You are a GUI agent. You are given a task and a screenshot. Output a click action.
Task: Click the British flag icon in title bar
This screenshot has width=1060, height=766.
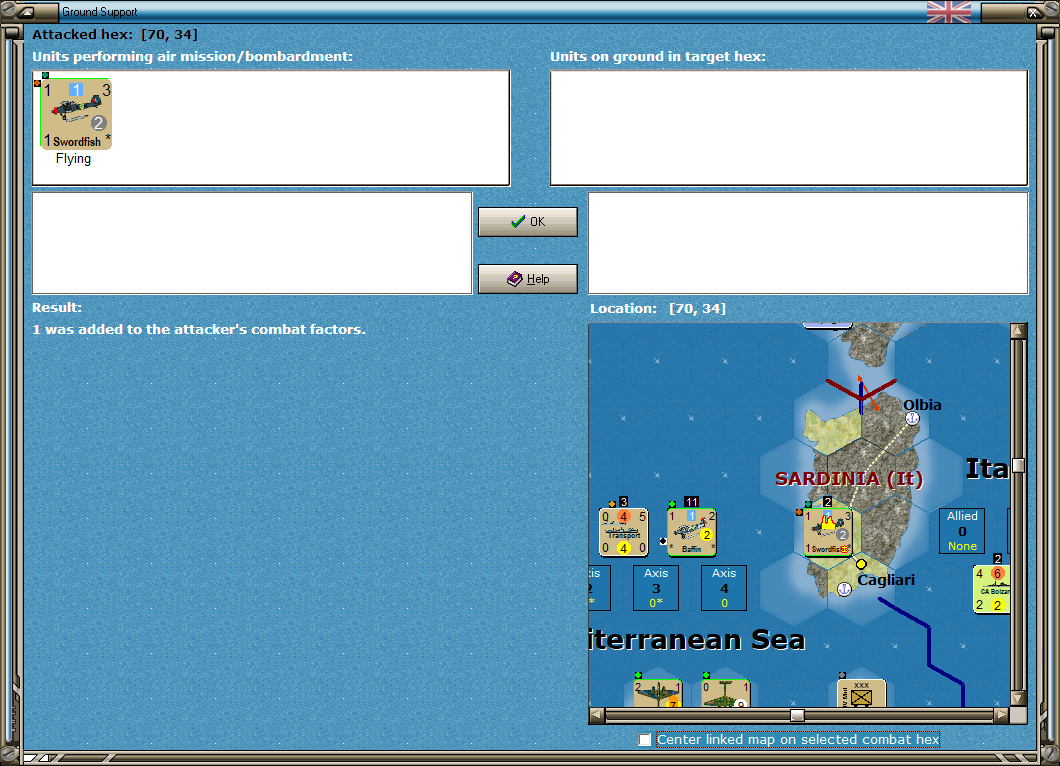click(948, 11)
